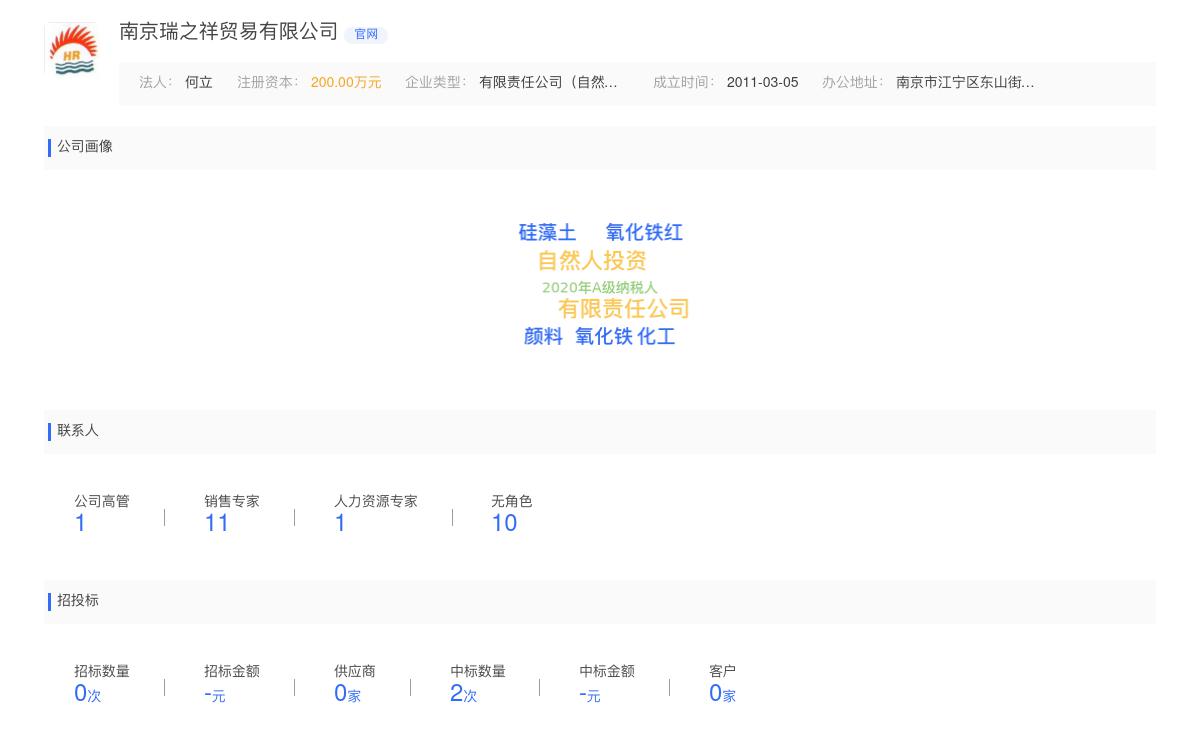Select the 硅藻土 keyword tag
The height and width of the screenshot is (752, 1200).
point(547,233)
